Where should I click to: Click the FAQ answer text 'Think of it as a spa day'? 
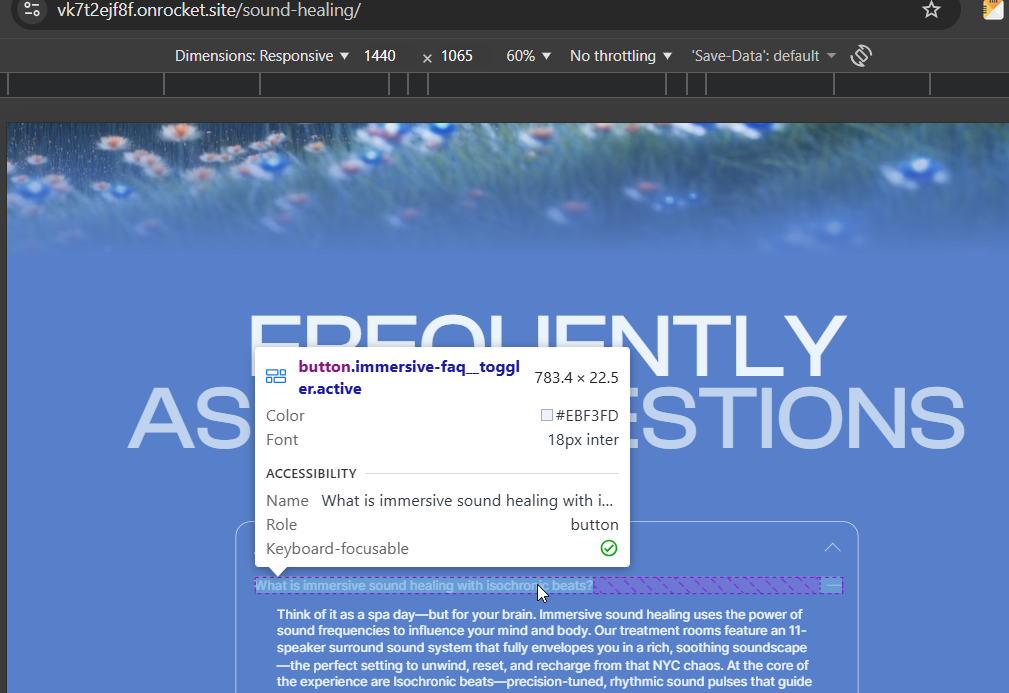(x=545, y=648)
